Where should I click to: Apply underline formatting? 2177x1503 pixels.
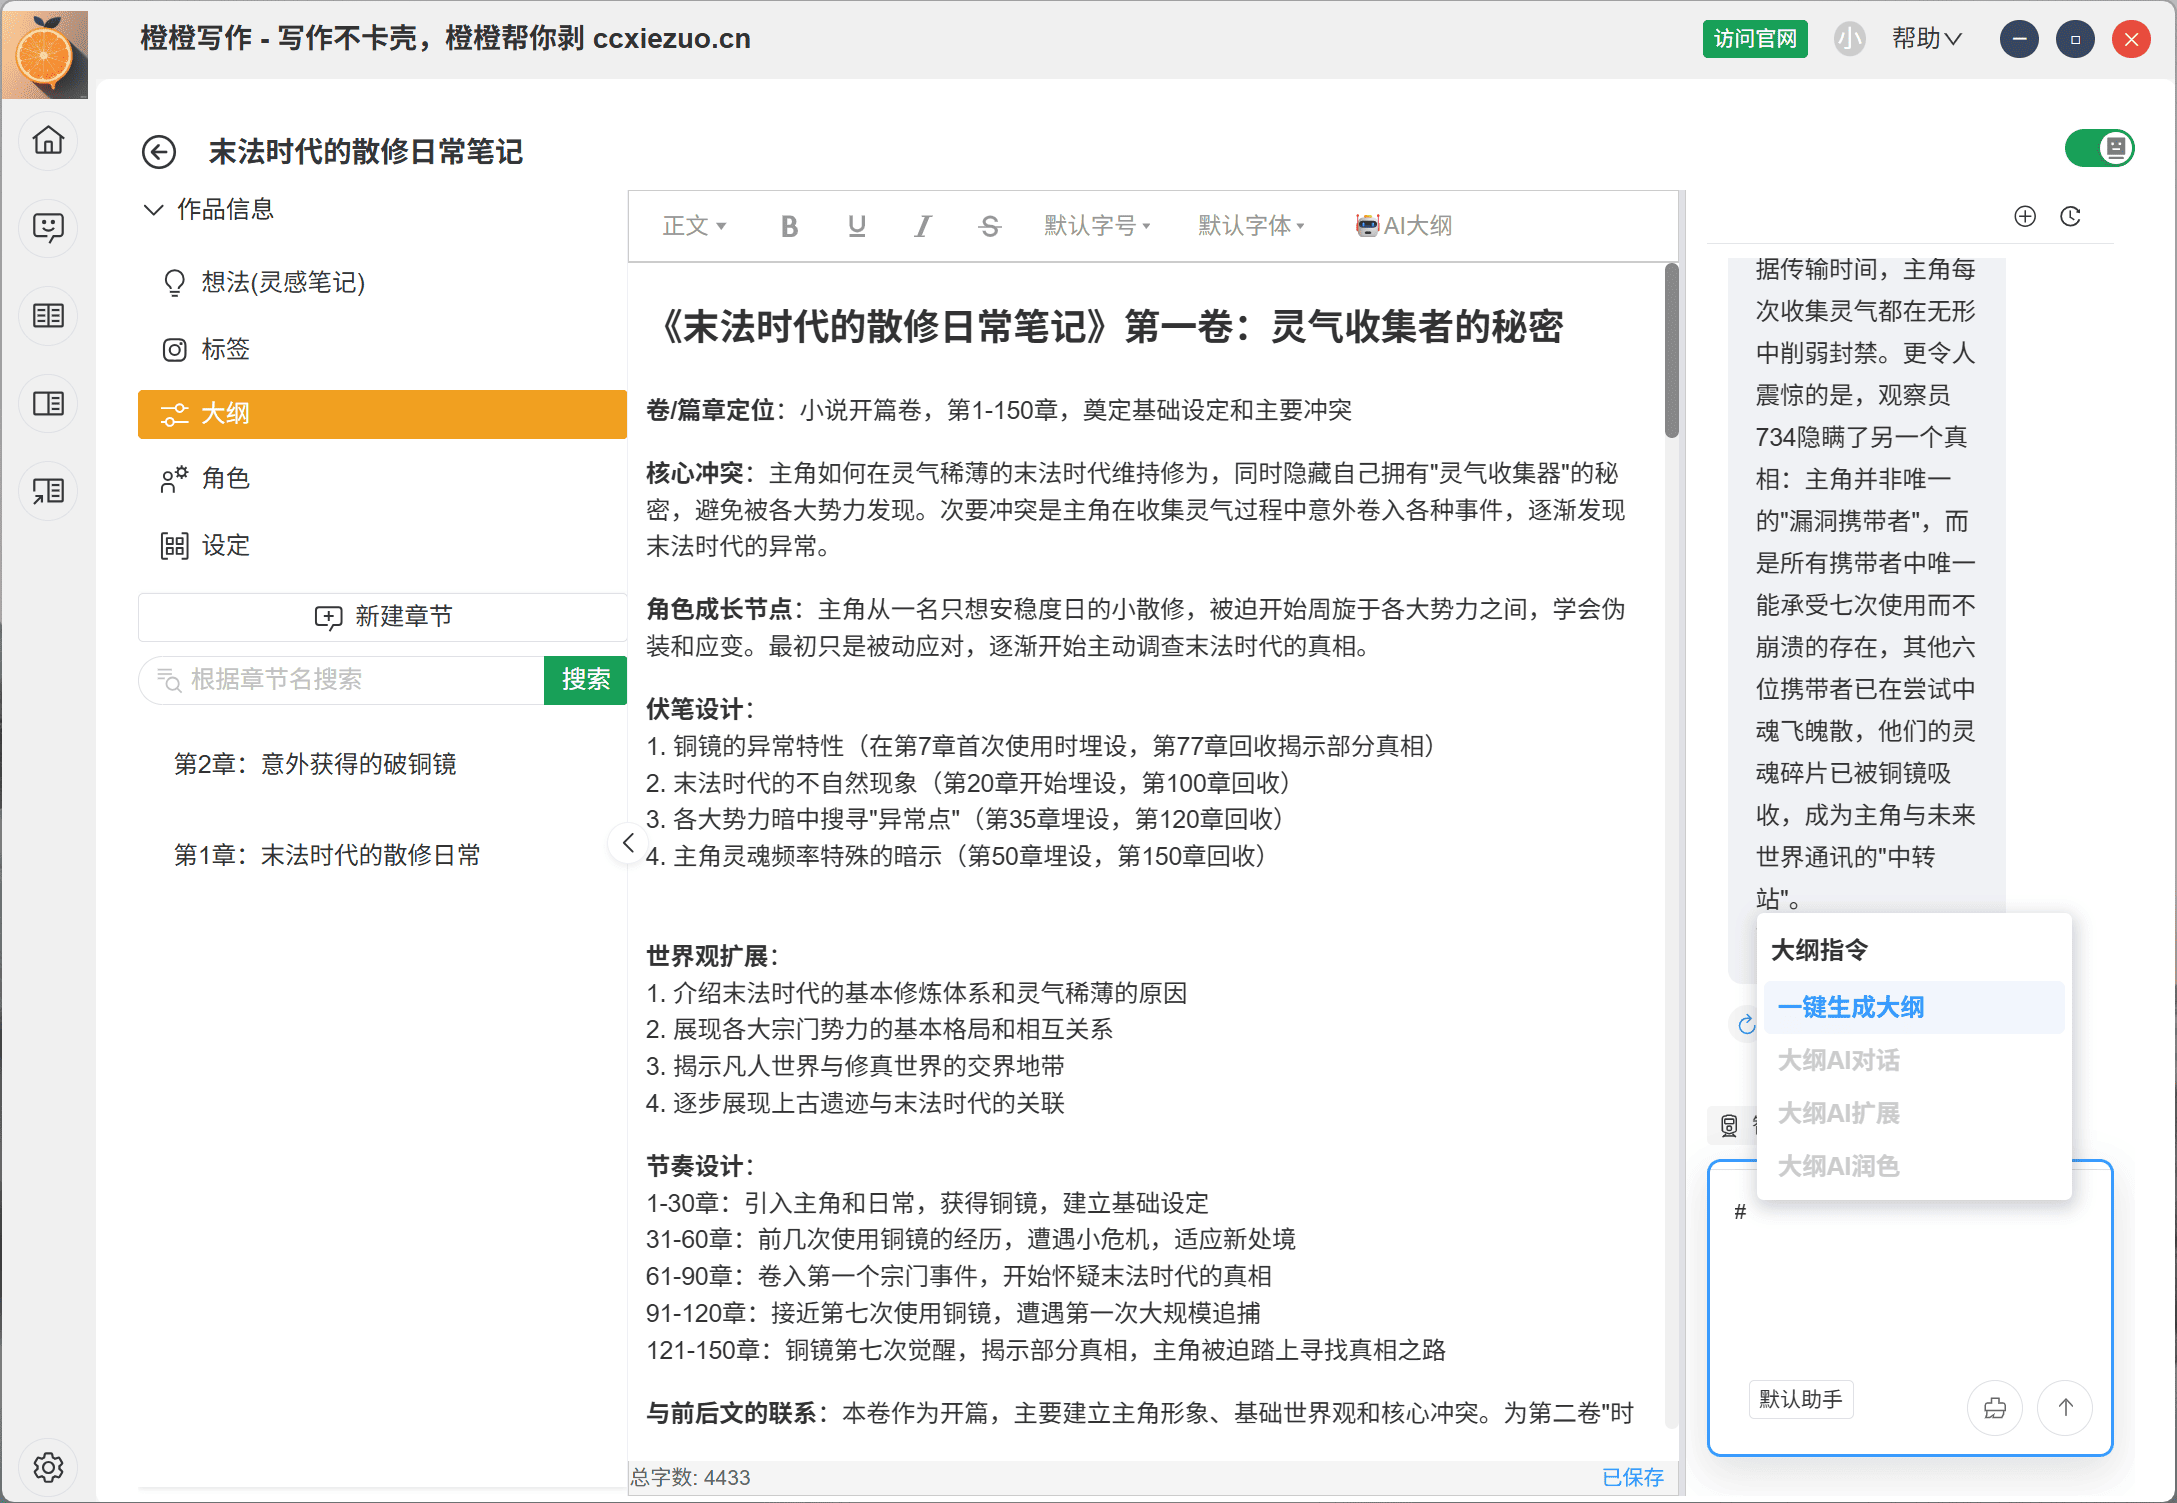coord(856,226)
